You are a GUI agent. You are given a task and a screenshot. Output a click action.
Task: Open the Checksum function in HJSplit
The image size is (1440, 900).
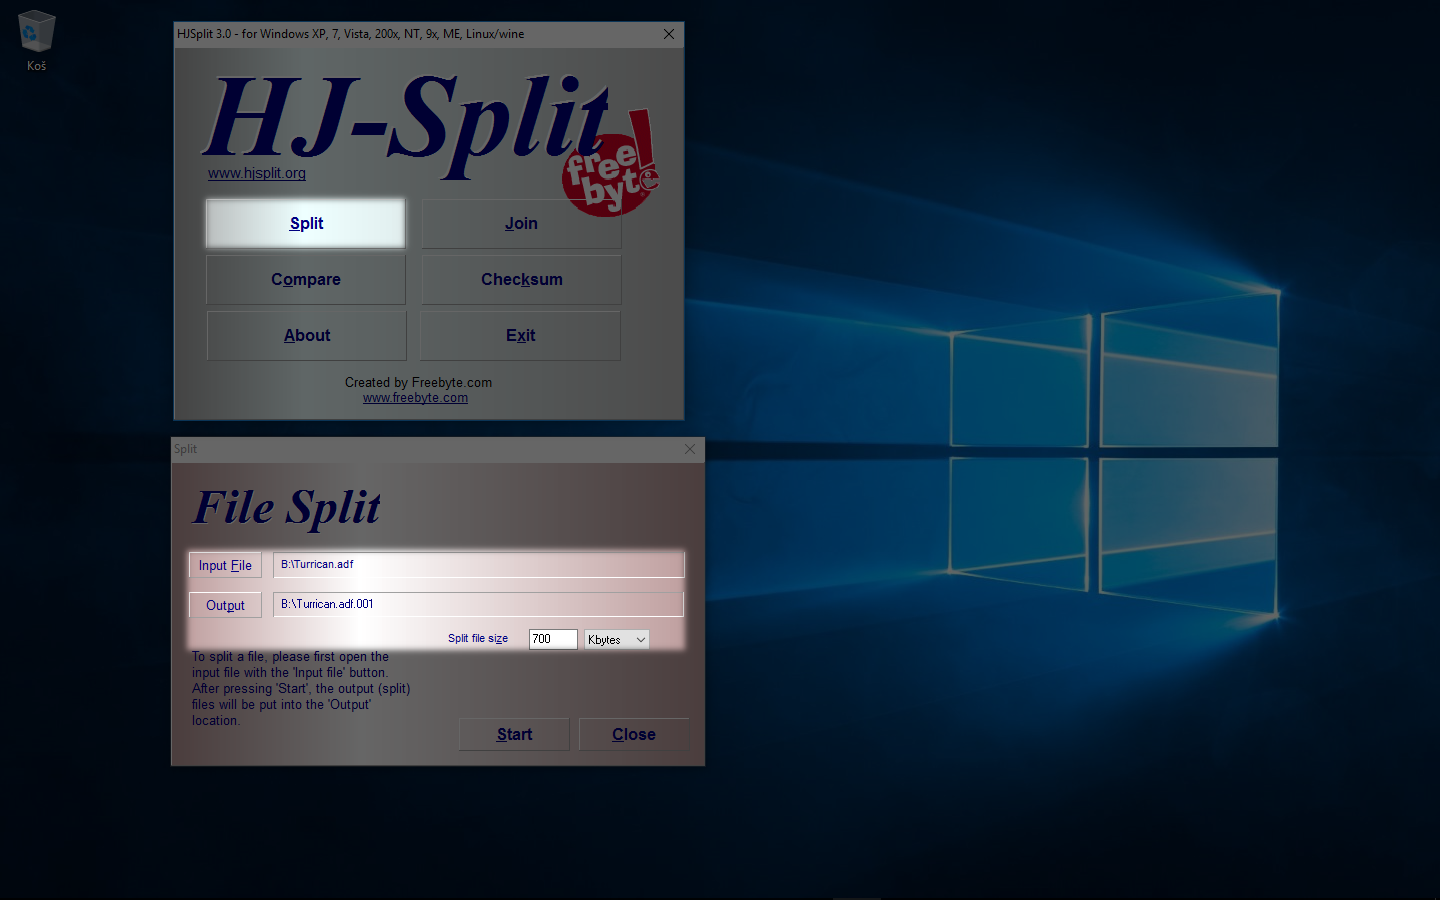(521, 279)
